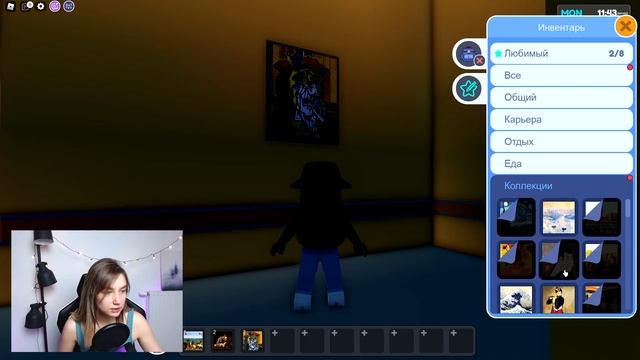Select the Любимый favorites category
Viewport: 640px width, 360px height.
tap(561, 53)
